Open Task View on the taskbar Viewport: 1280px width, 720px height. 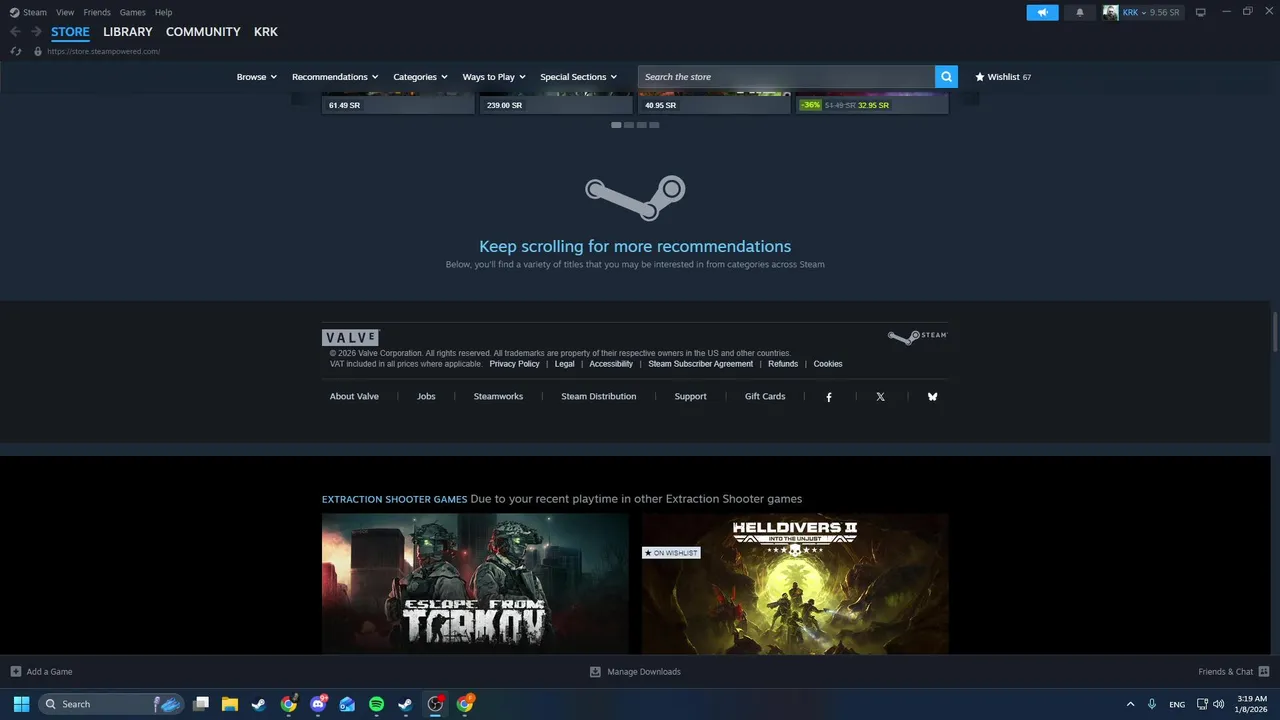click(x=201, y=704)
